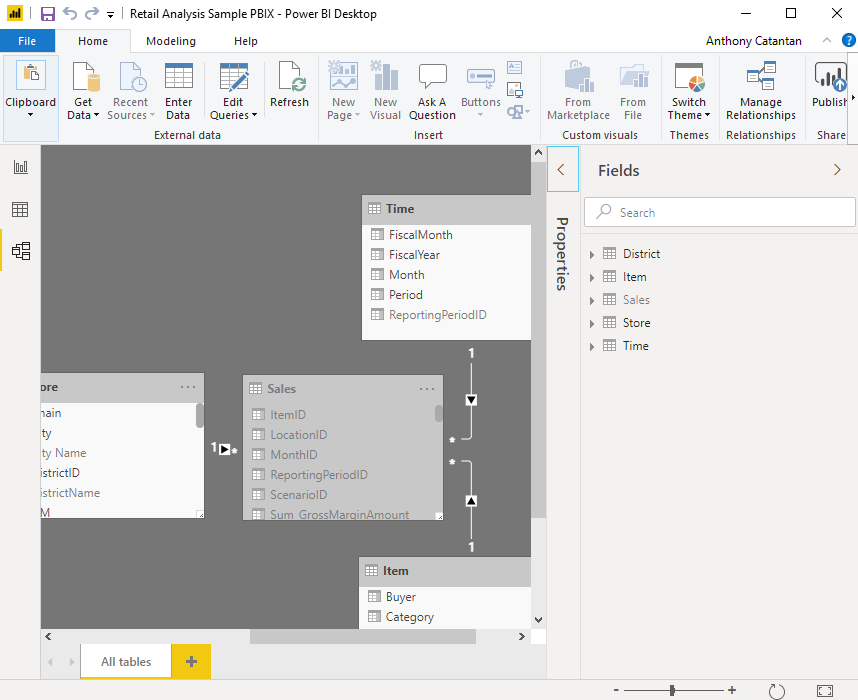Click Time-to-Sales relationship filter arrow

coord(471,400)
